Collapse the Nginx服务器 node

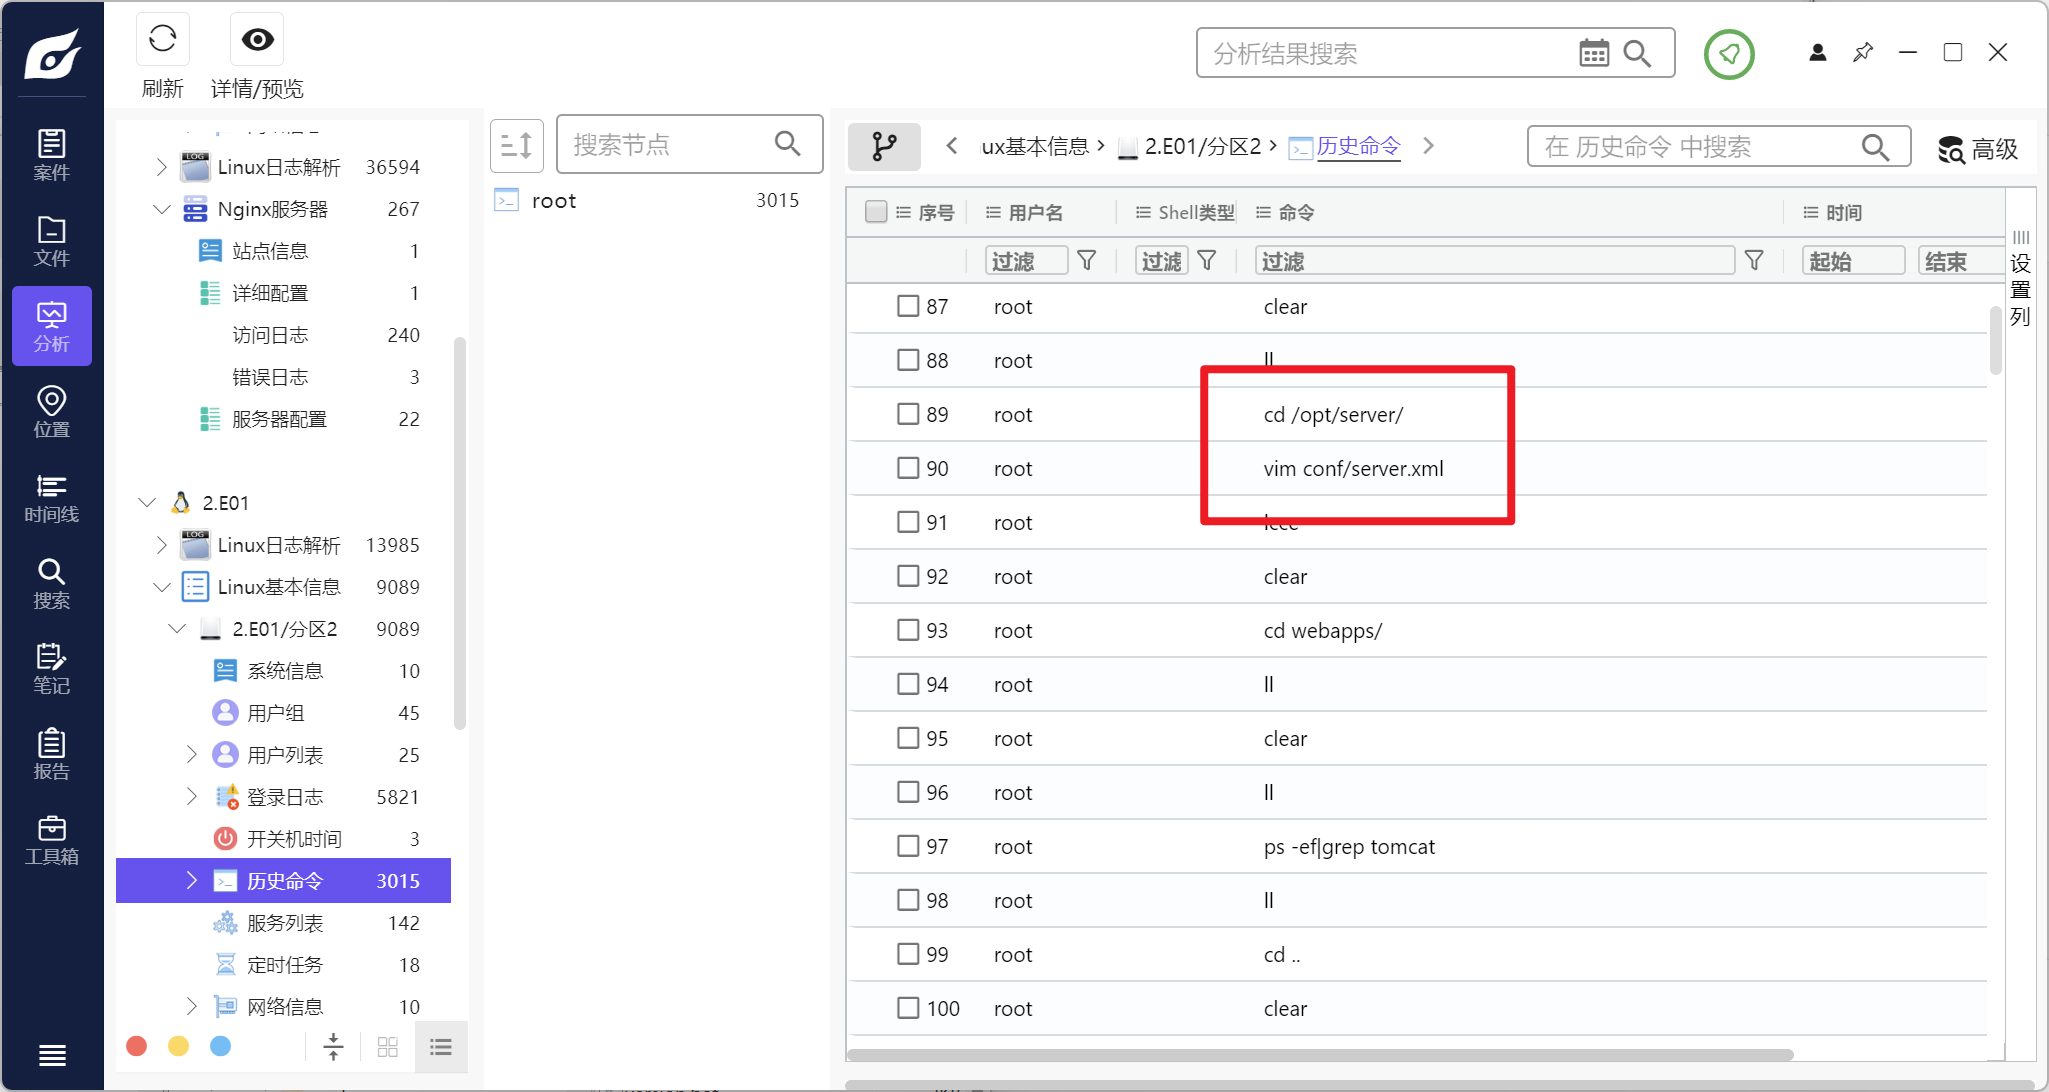[161, 209]
